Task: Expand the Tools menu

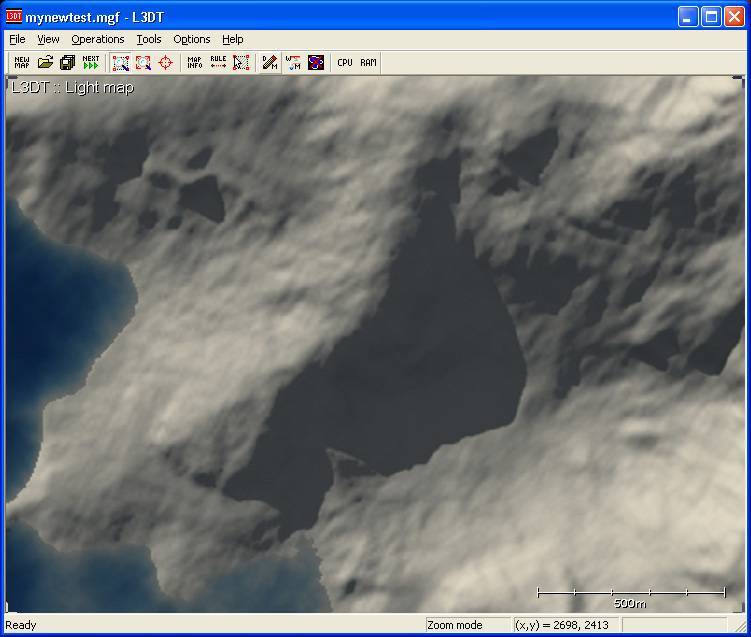Action: [x=149, y=39]
